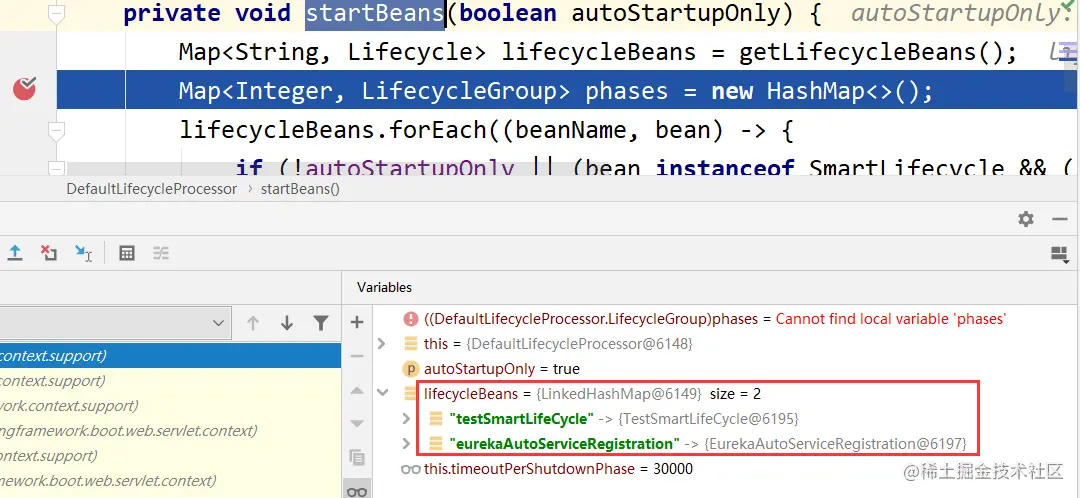Expand the eurekaAutoServiceRegistration entry

tap(406, 444)
